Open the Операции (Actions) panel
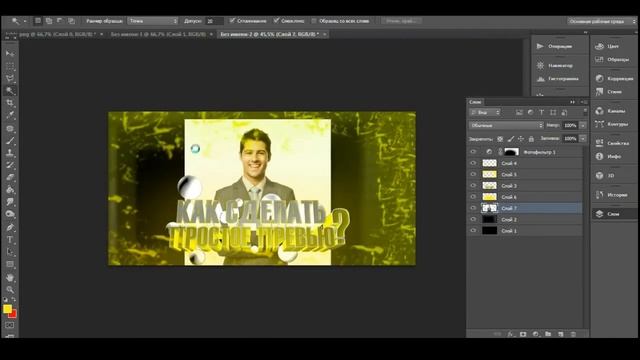 pos(560,46)
